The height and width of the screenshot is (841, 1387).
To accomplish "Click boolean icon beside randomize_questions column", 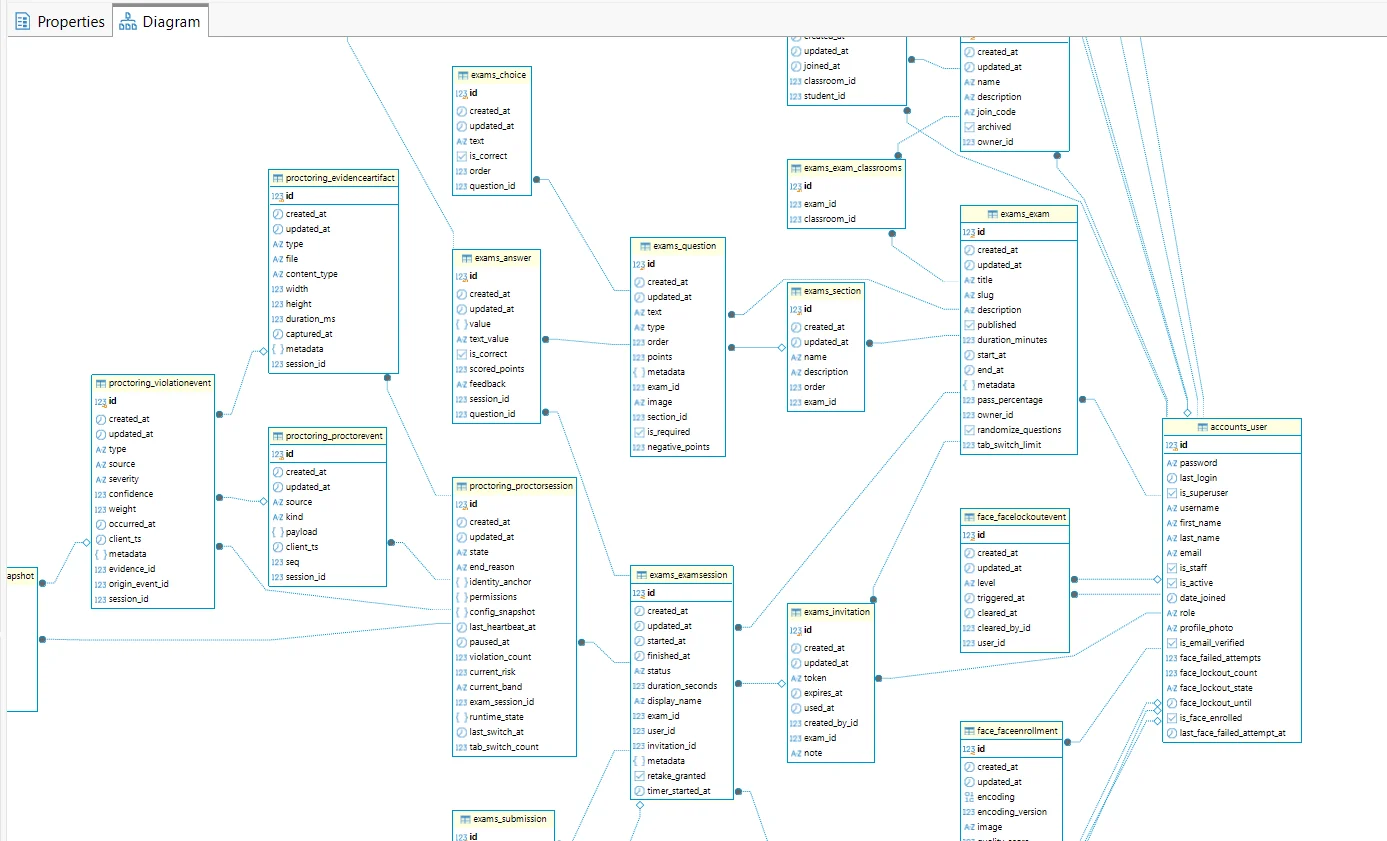I will coord(969,430).
